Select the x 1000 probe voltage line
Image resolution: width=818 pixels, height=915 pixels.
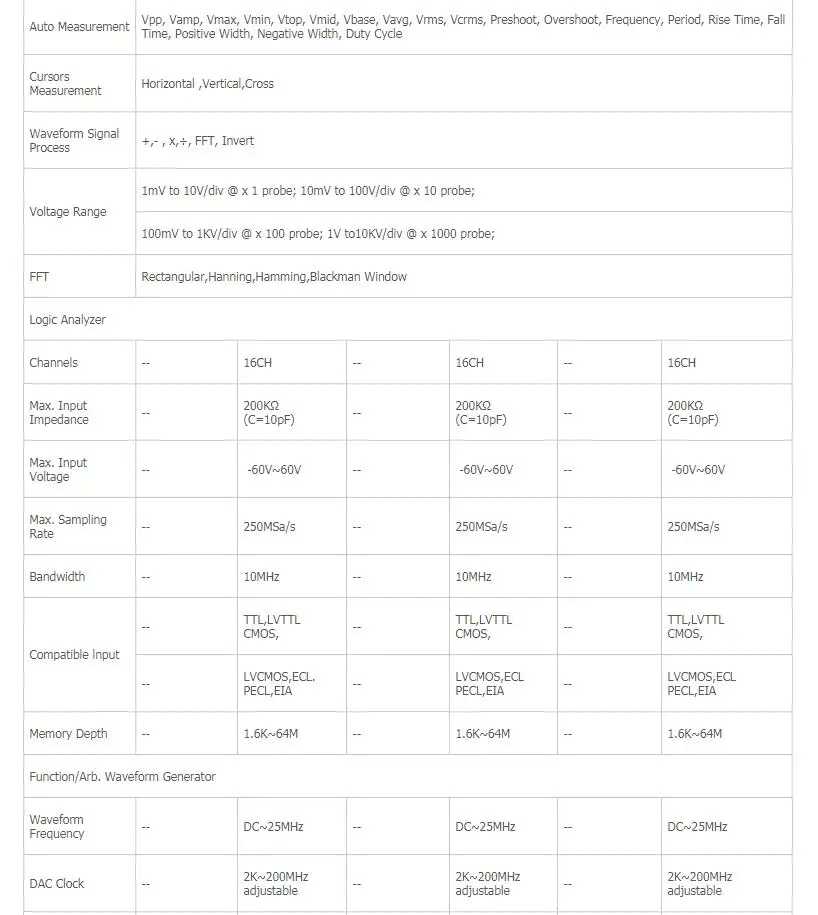coord(318,233)
